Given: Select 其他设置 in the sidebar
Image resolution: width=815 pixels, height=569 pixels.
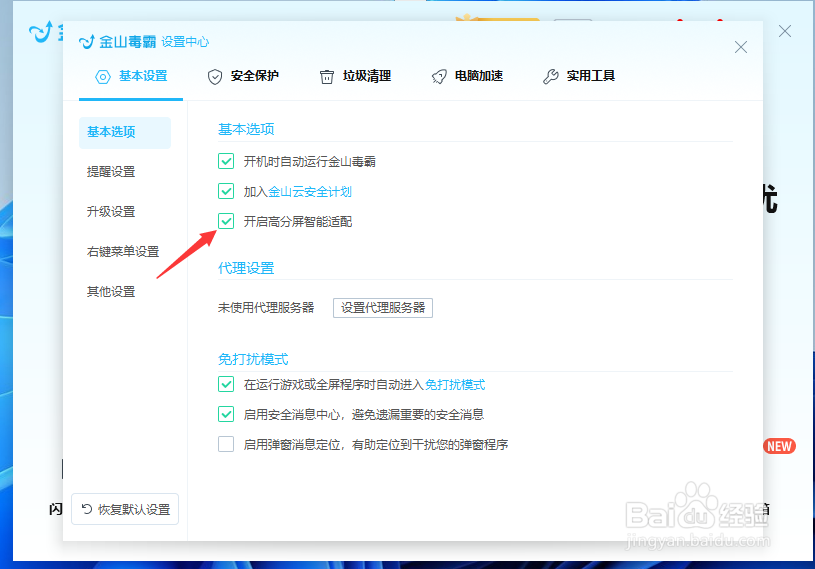Looking at the screenshot, I should [x=111, y=292].
